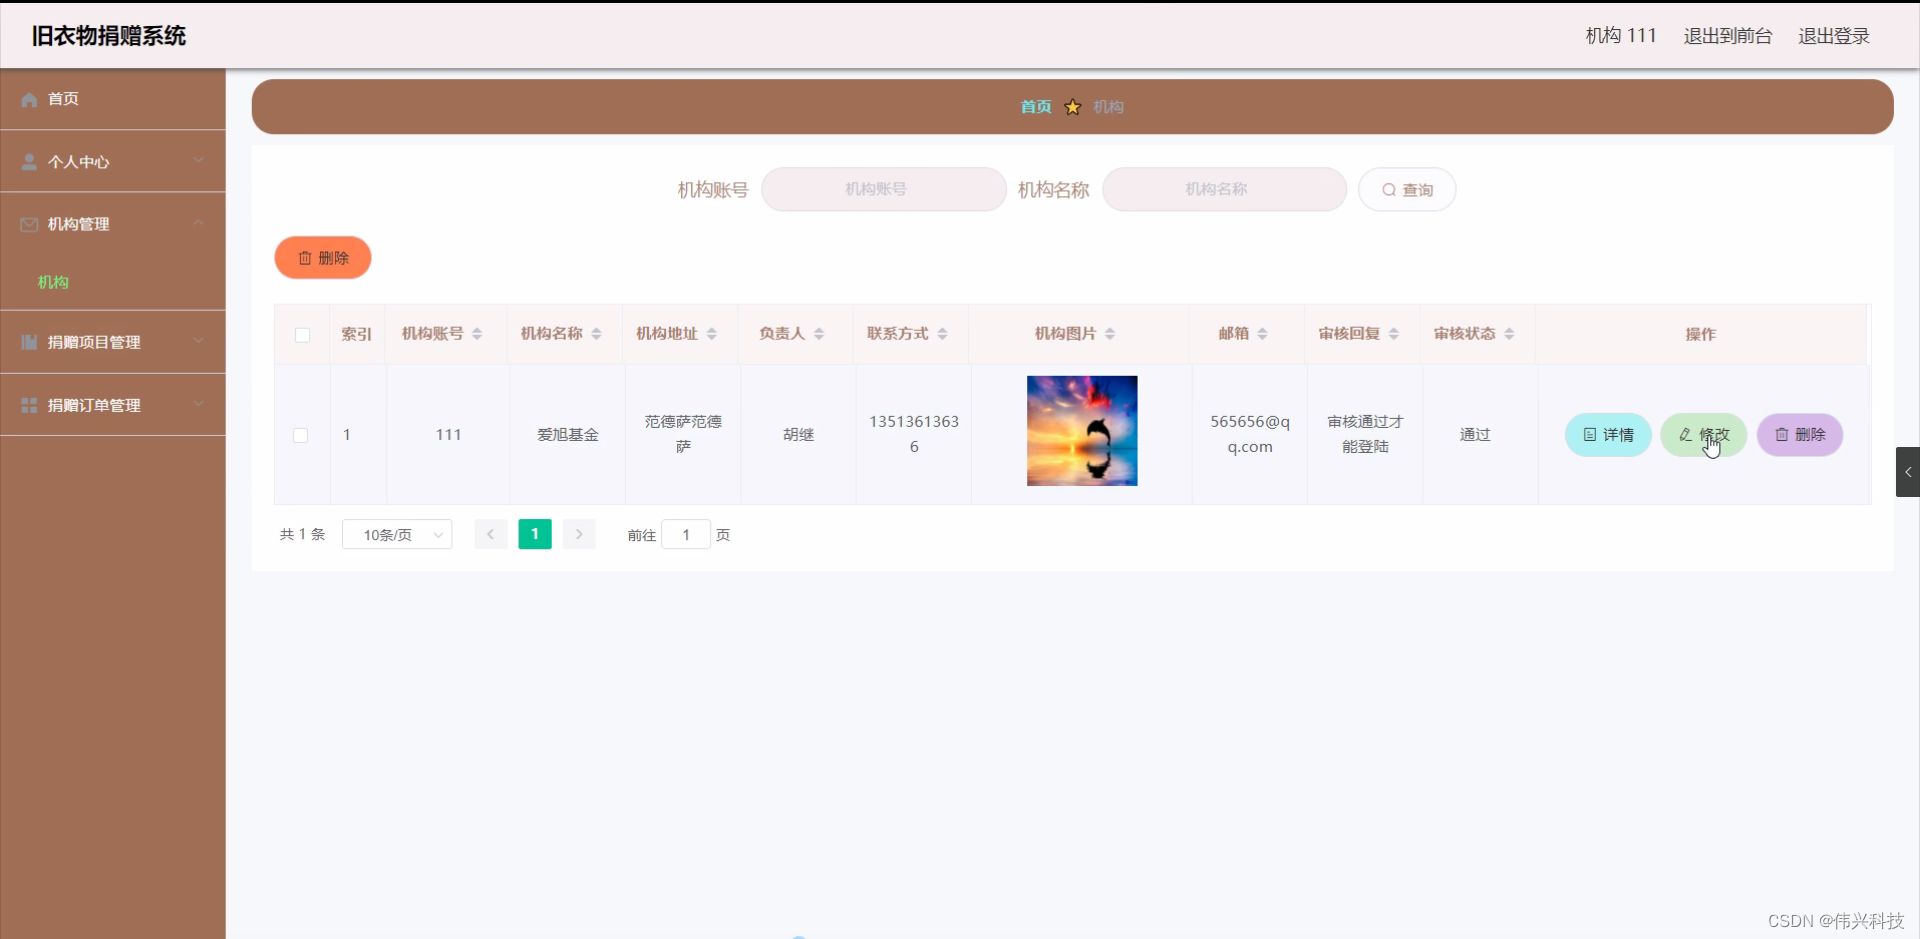Click the pencil icon on the 修改 button
Screen dimensions: 1920x939
[x=1686, y=435]
